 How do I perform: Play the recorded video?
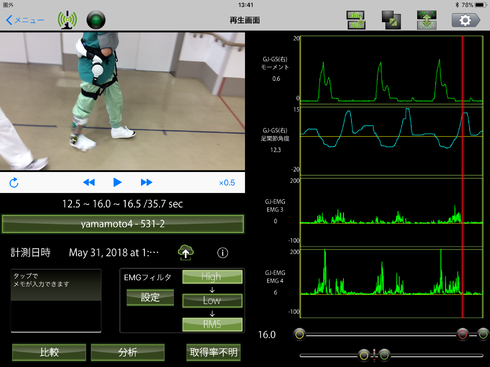click(117, 182)
